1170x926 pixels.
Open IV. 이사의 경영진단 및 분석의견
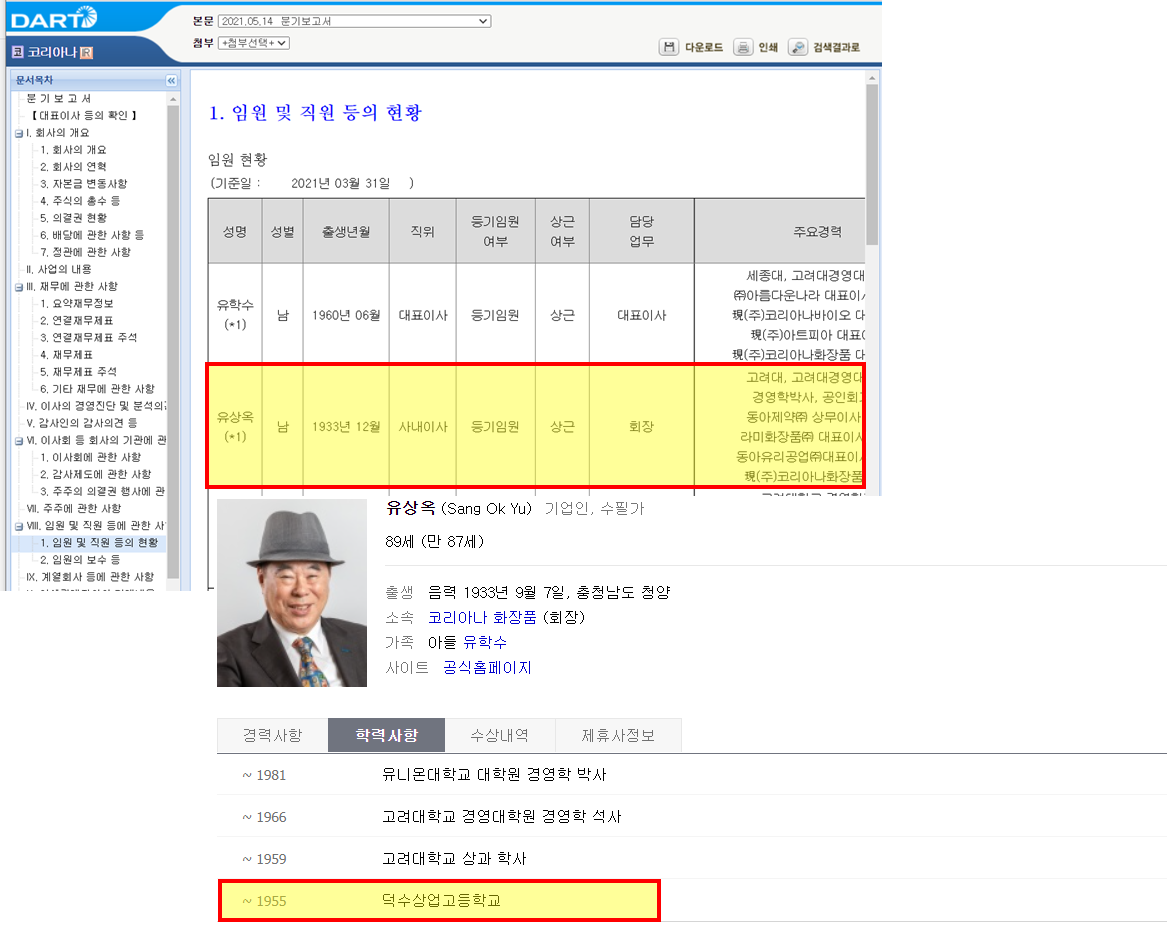click(96, 406)
